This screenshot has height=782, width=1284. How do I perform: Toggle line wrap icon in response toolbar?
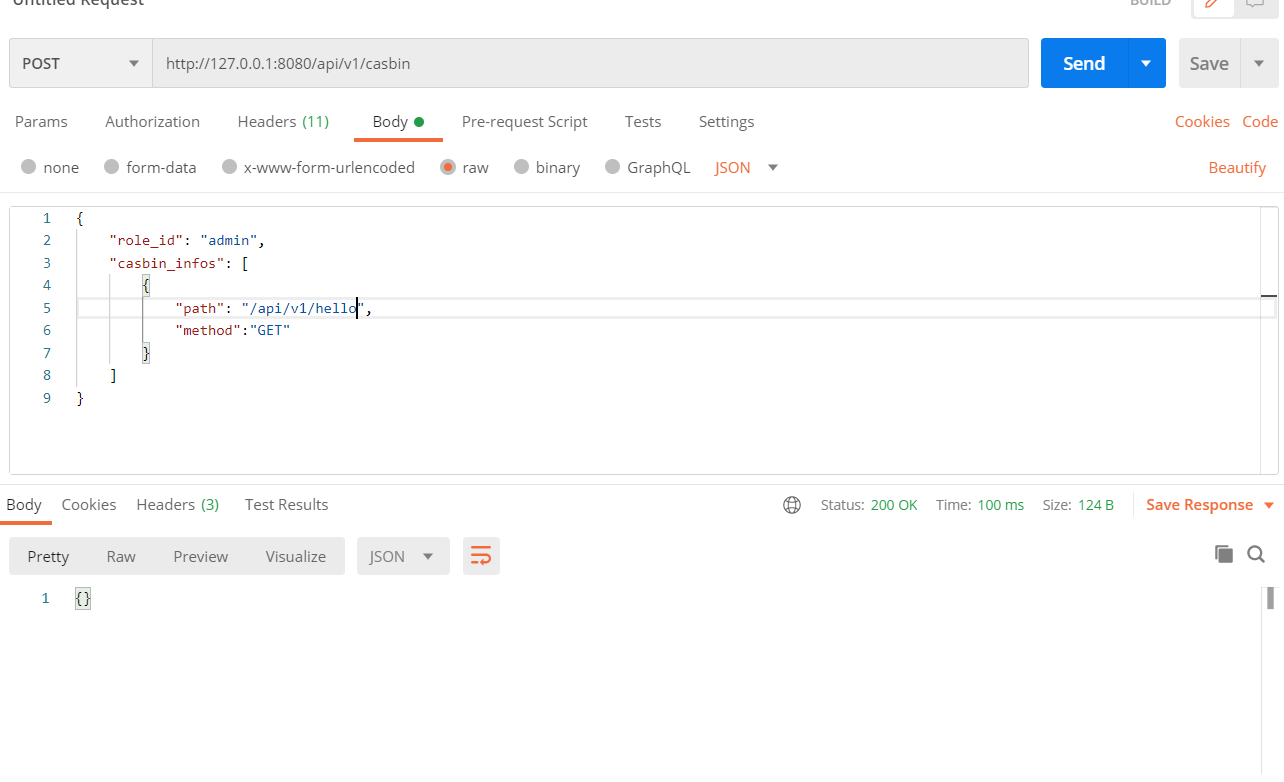tap(481, 556)
